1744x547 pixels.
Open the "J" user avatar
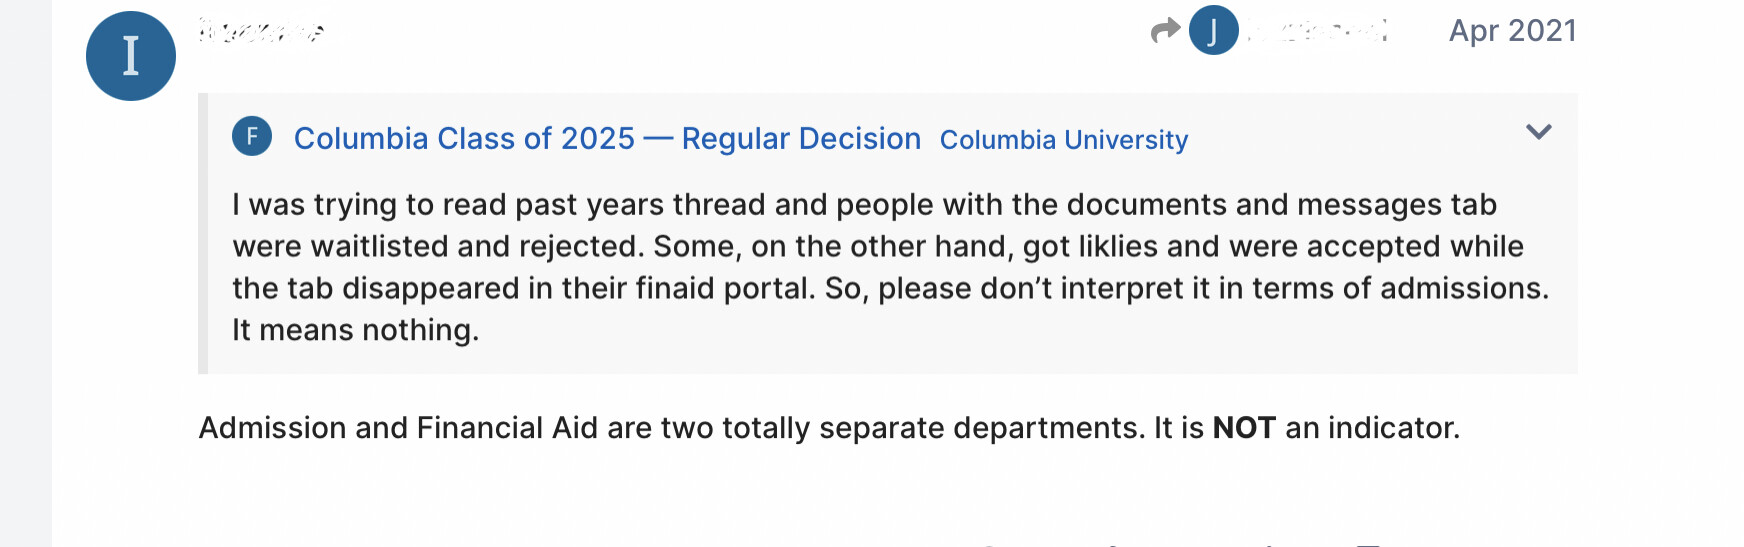(x=1213, y=31)
